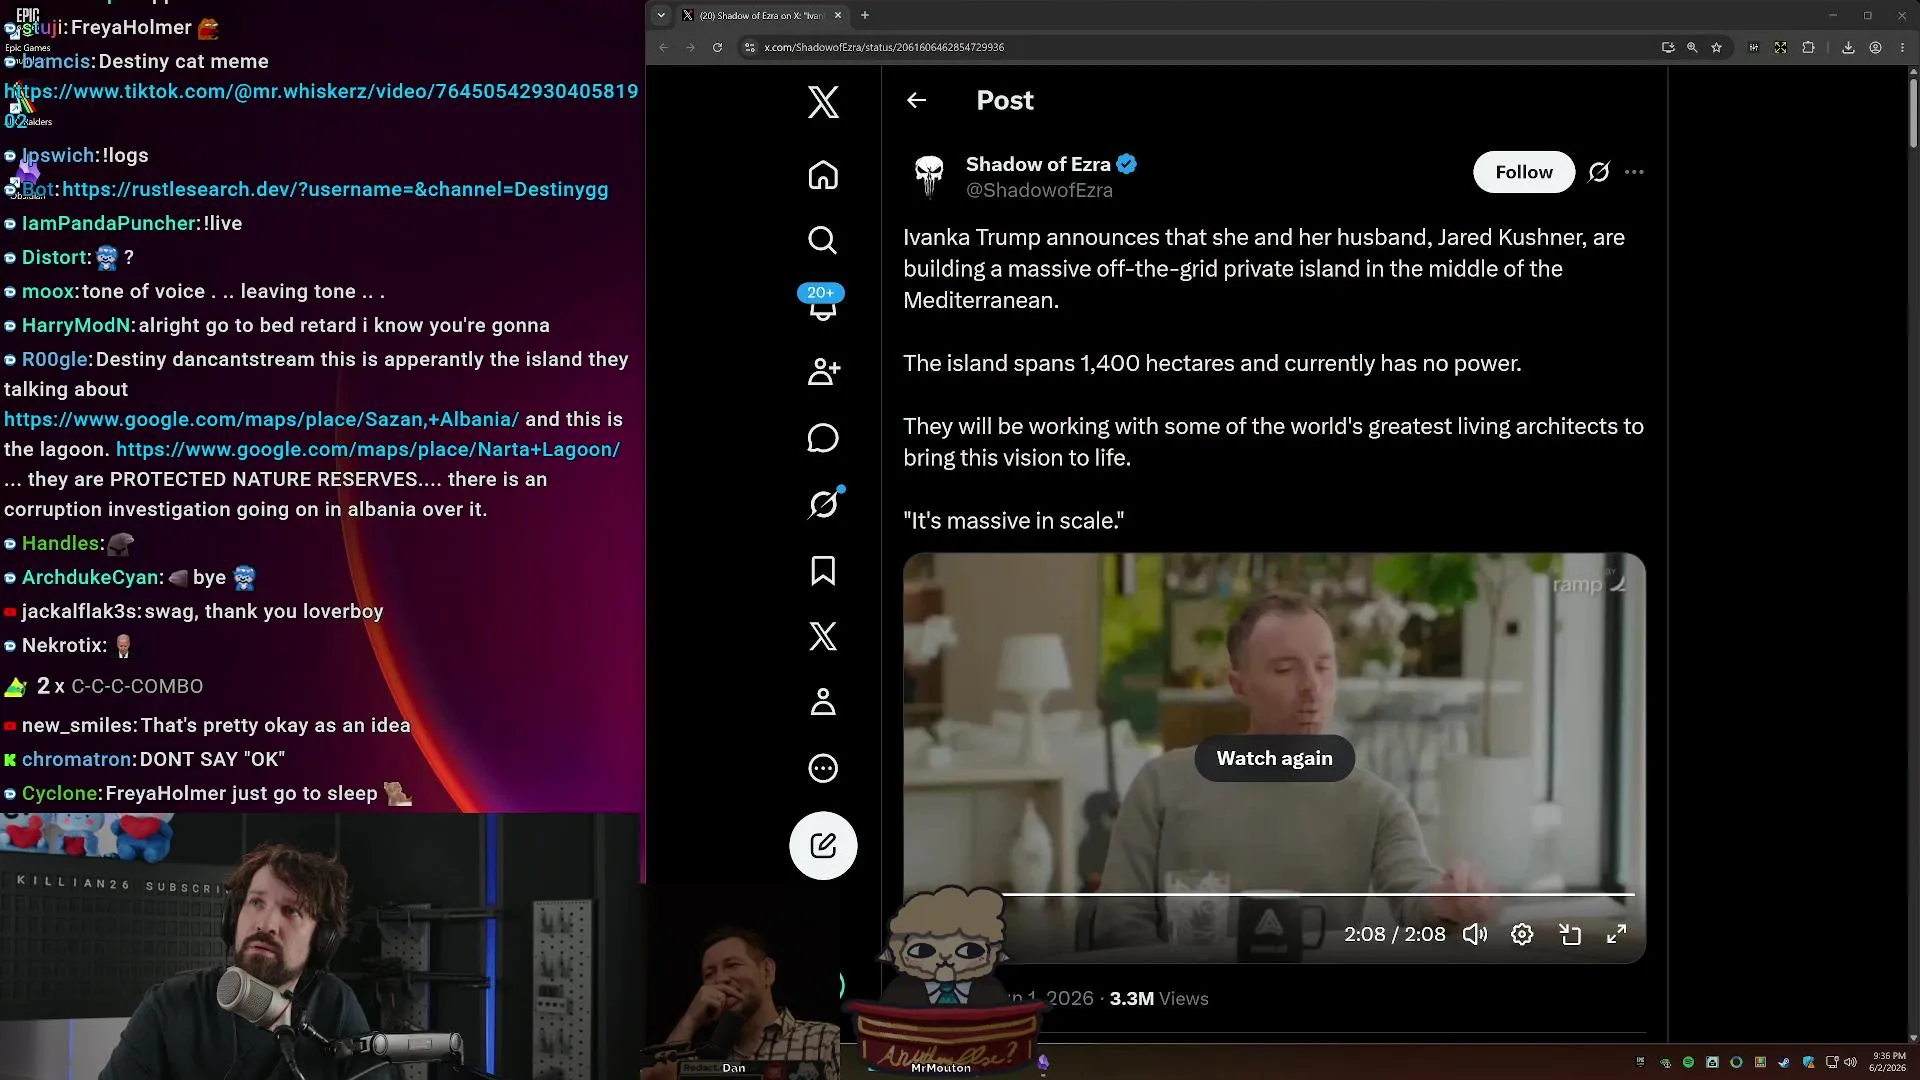Select the Shadow of Ezra browser tab
Screen dimensions: 1920x1080
[762, 15]
